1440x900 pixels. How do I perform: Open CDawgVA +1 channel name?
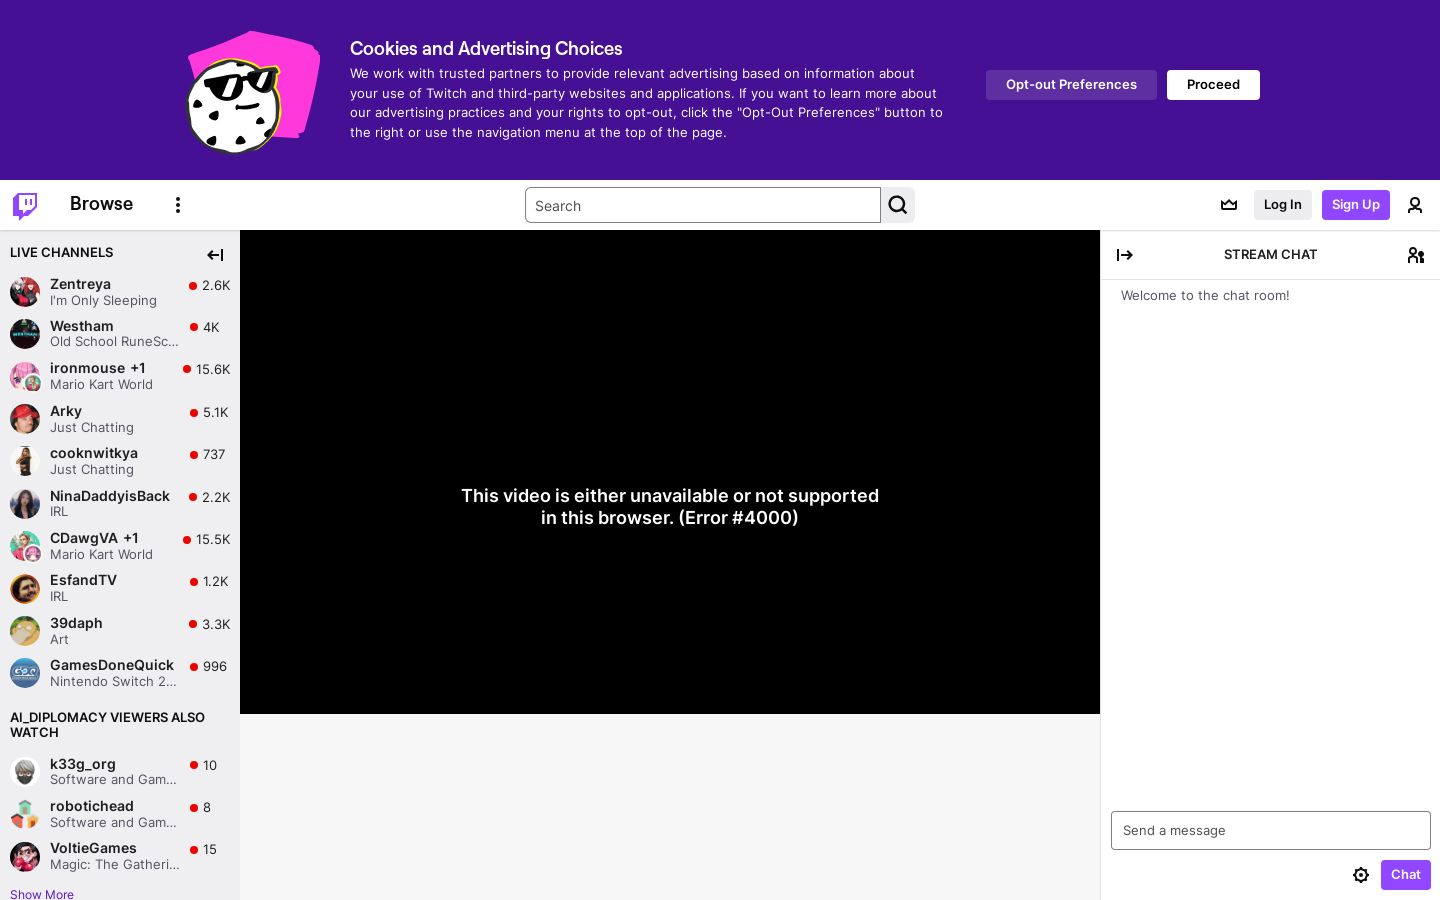(x=94, y=538)
